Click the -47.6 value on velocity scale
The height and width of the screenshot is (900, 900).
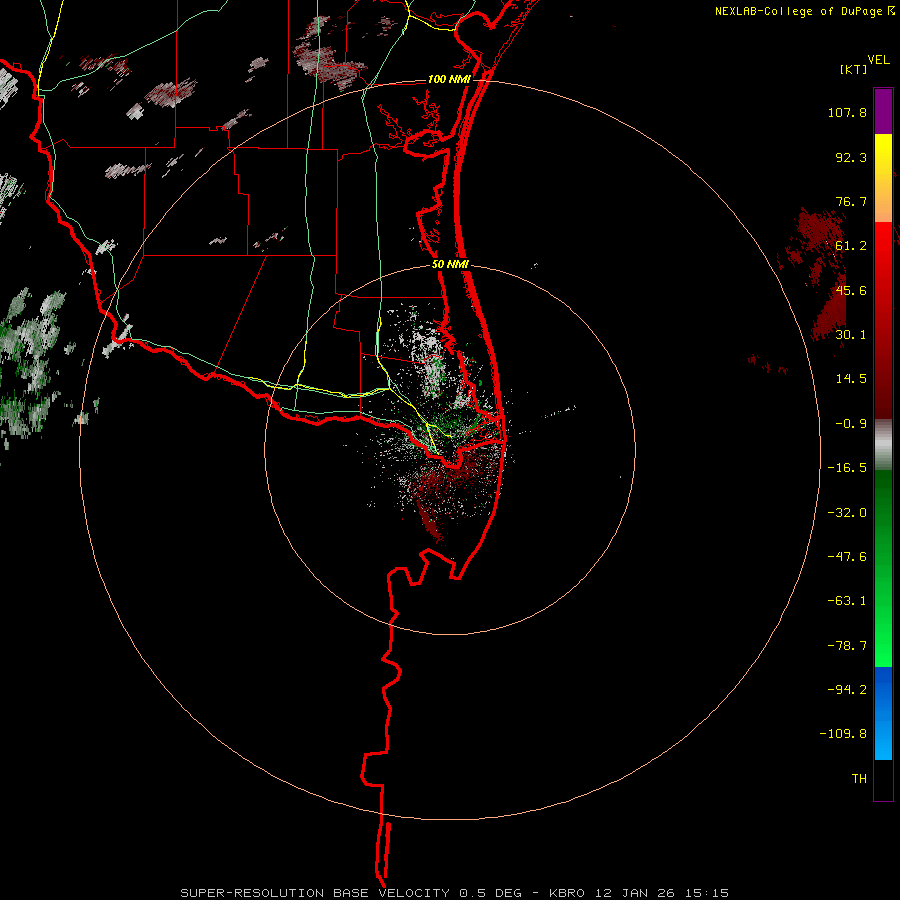click(x=847, y=557)
